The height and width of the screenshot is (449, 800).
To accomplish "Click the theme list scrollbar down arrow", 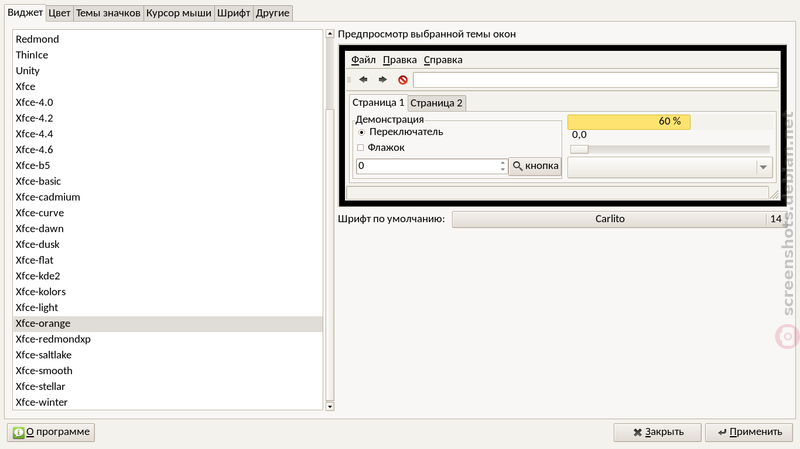I will pos(330,406).
